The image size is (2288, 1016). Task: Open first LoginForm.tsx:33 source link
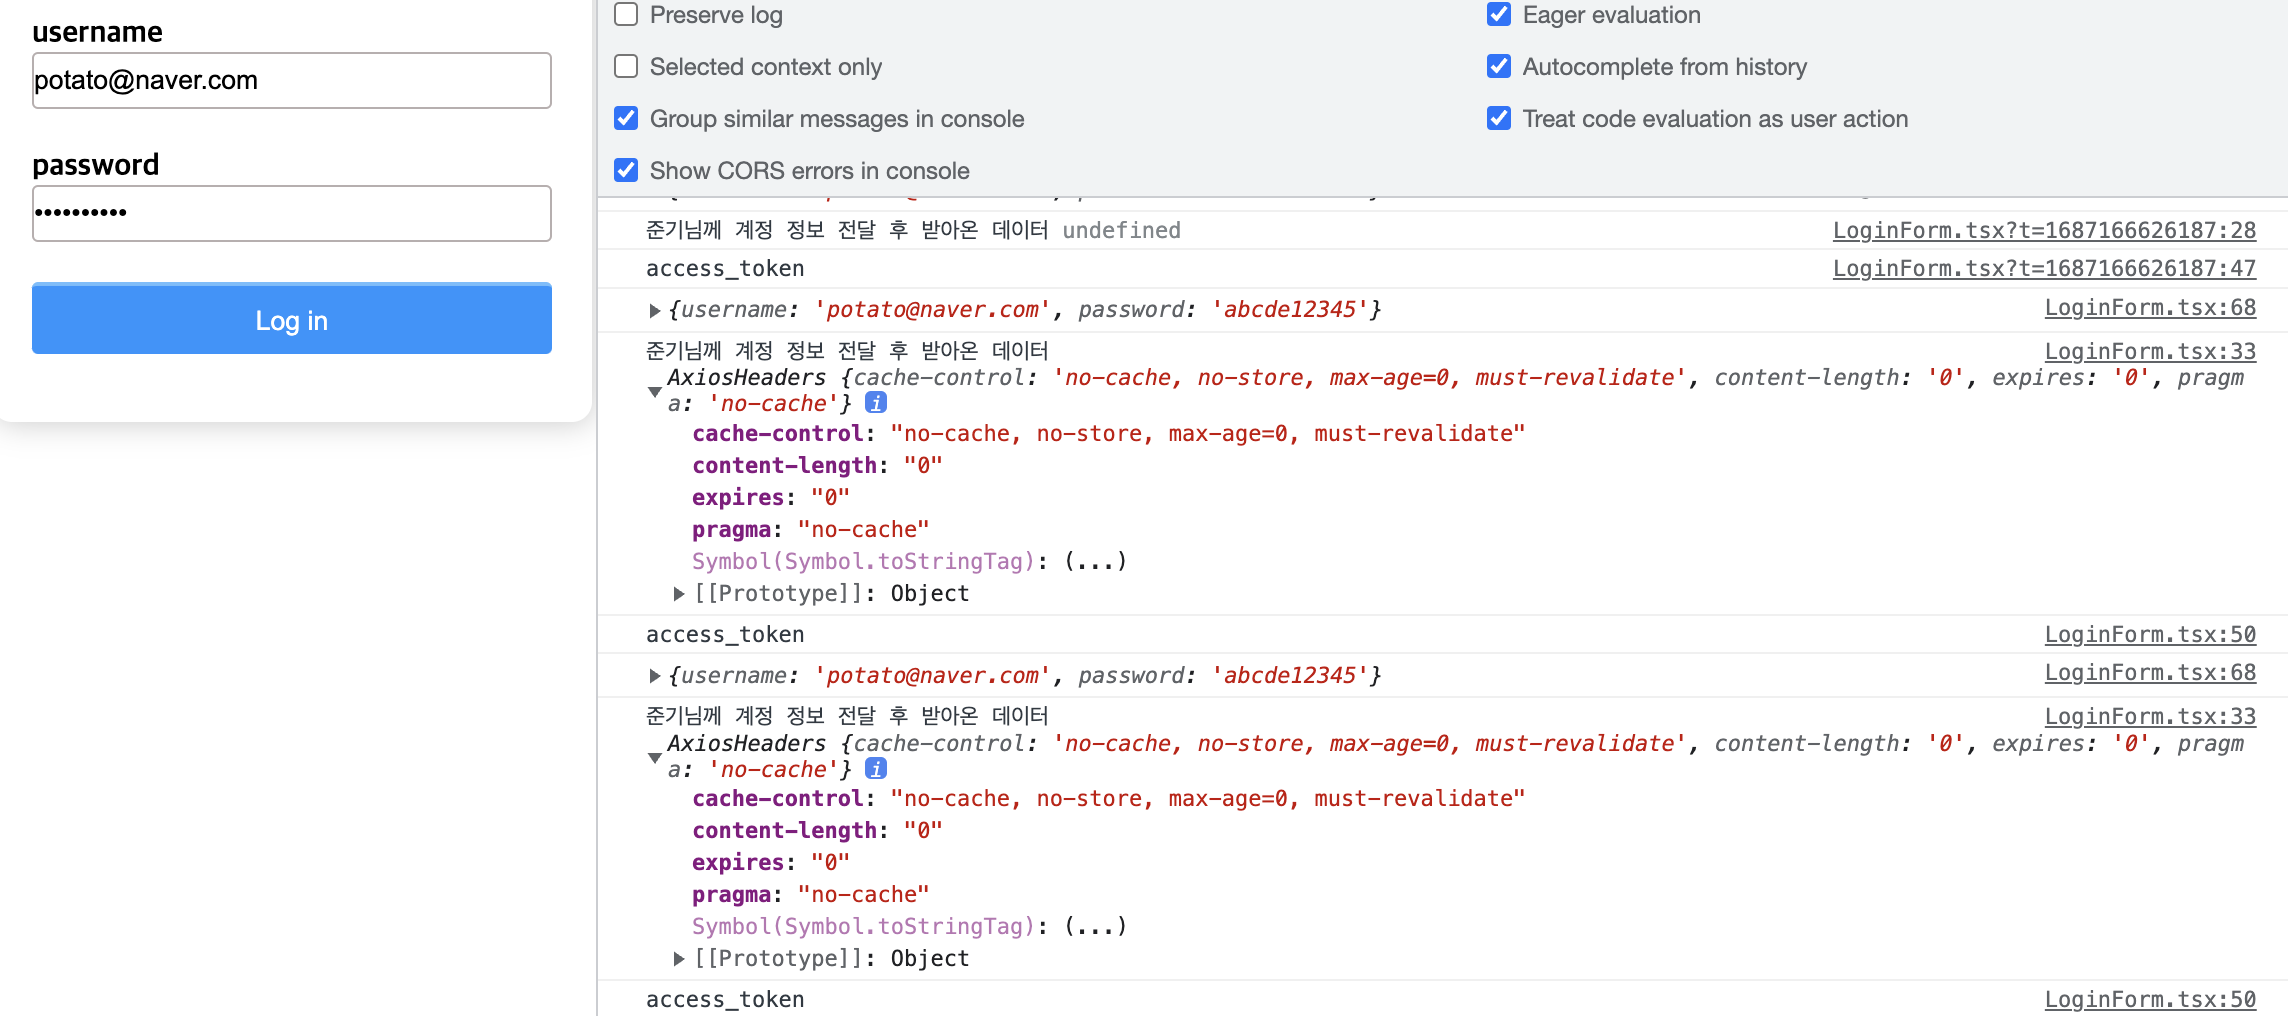(x=2150, y=351)
